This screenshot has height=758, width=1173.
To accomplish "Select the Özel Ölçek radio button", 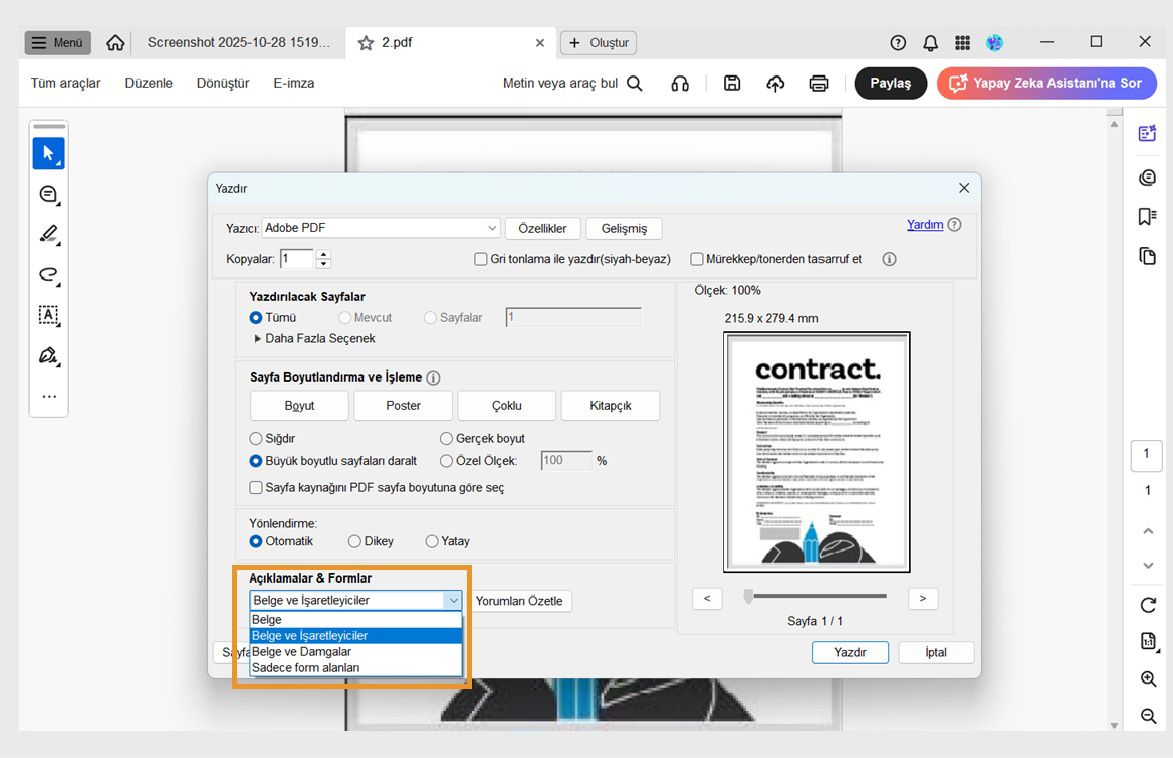I will coord(447,461).
